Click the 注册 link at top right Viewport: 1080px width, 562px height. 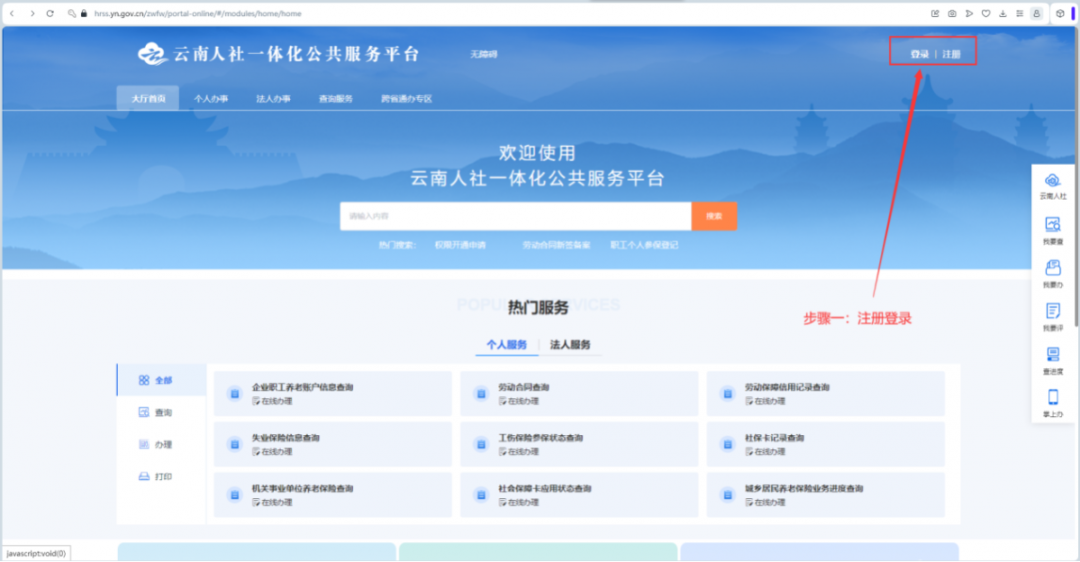click(x=951, y=54)
